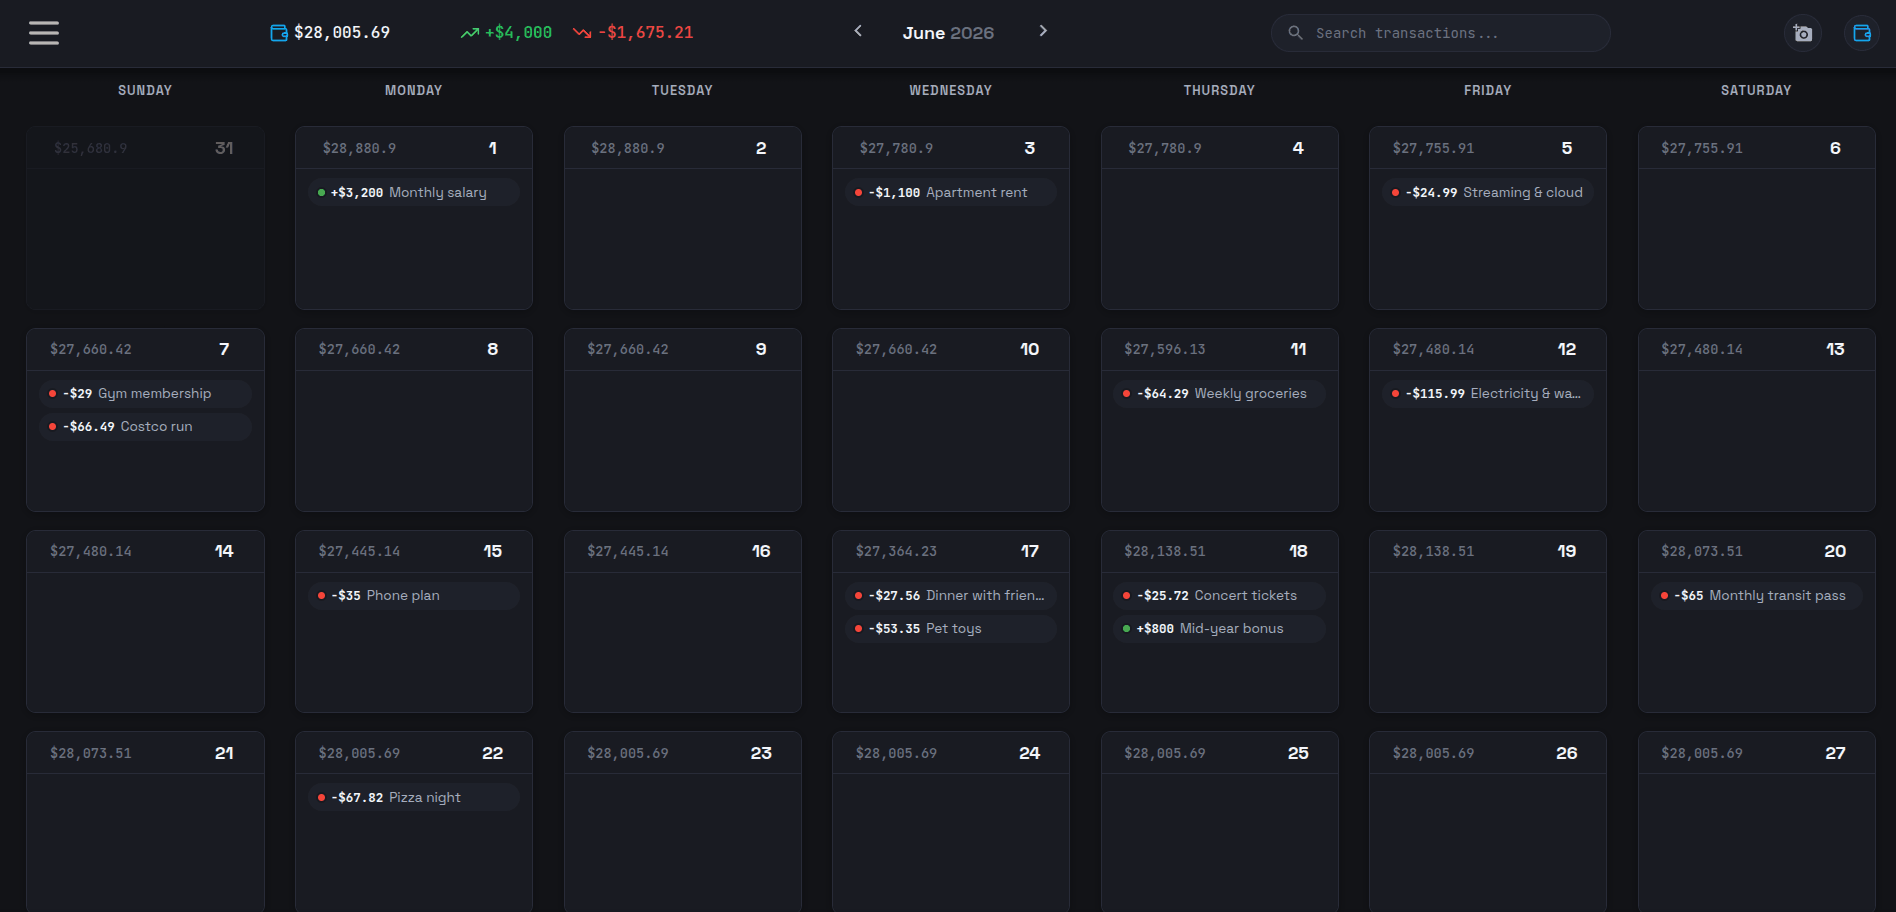Click the $28,138.51 balance on June 18
This screenshot has height=912, width=1896.
(1165, 551)
